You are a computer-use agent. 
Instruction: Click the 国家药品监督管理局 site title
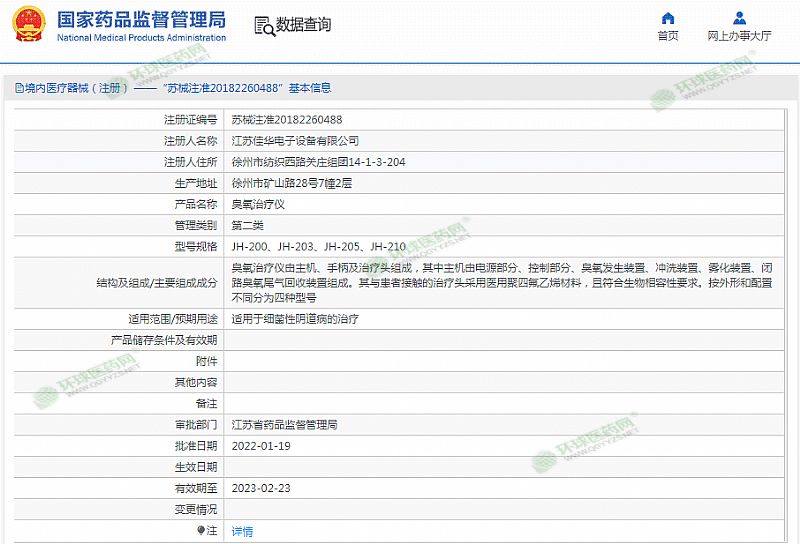coord(141,20)
